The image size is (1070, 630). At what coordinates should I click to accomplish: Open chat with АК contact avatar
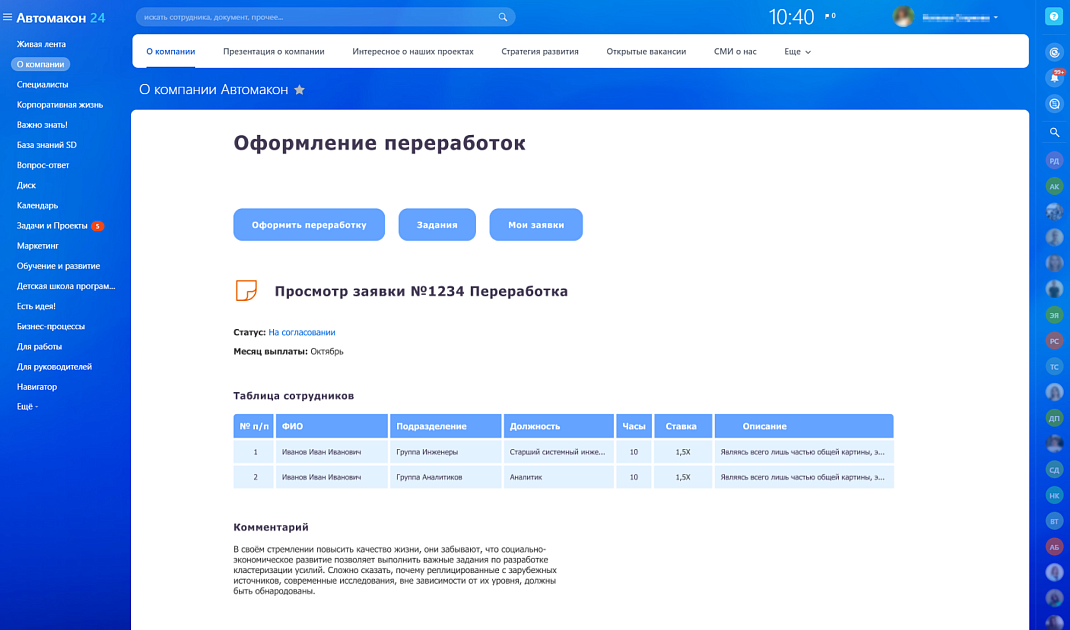tap(1054, 186)
